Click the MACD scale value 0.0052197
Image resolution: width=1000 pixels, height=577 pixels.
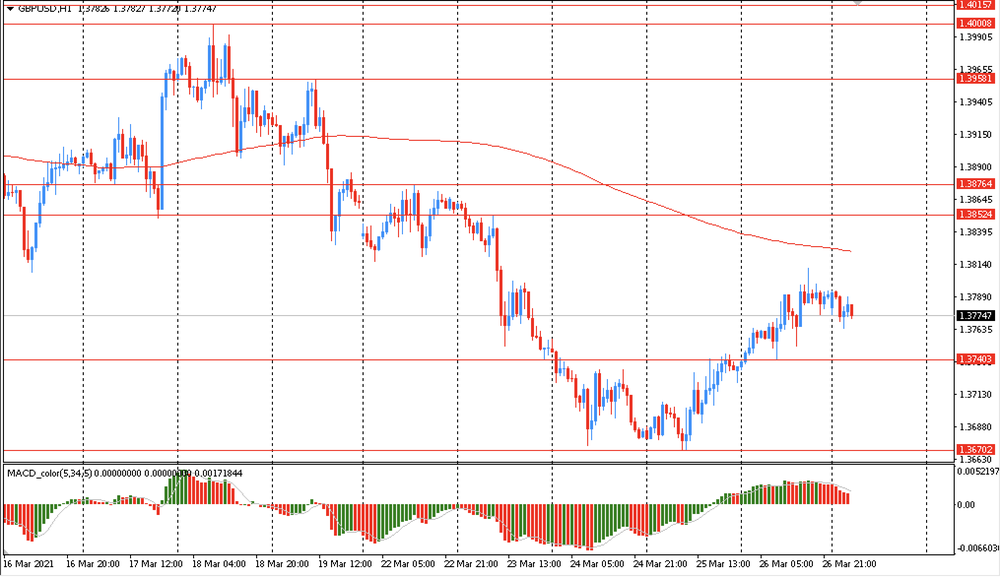(x=979, y=472)
